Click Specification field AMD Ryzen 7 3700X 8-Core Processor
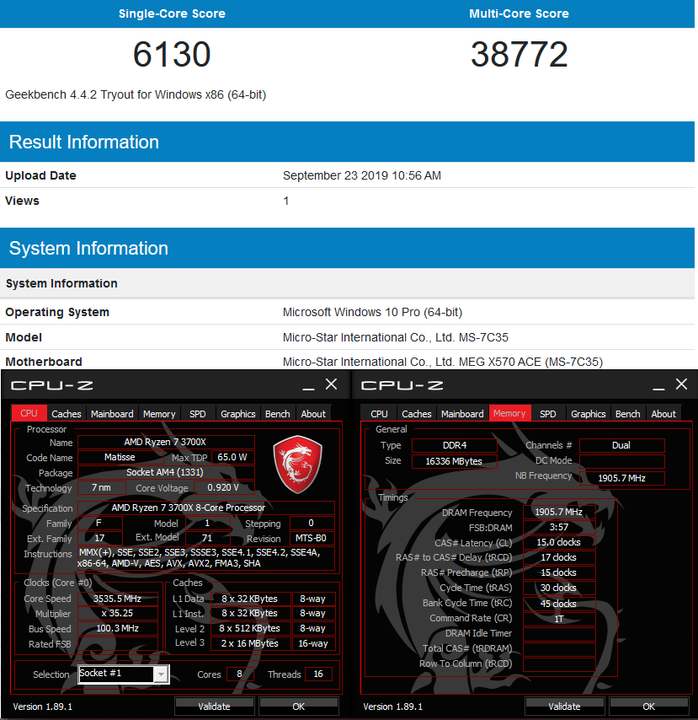698x720 pixels. pos(206,508)
